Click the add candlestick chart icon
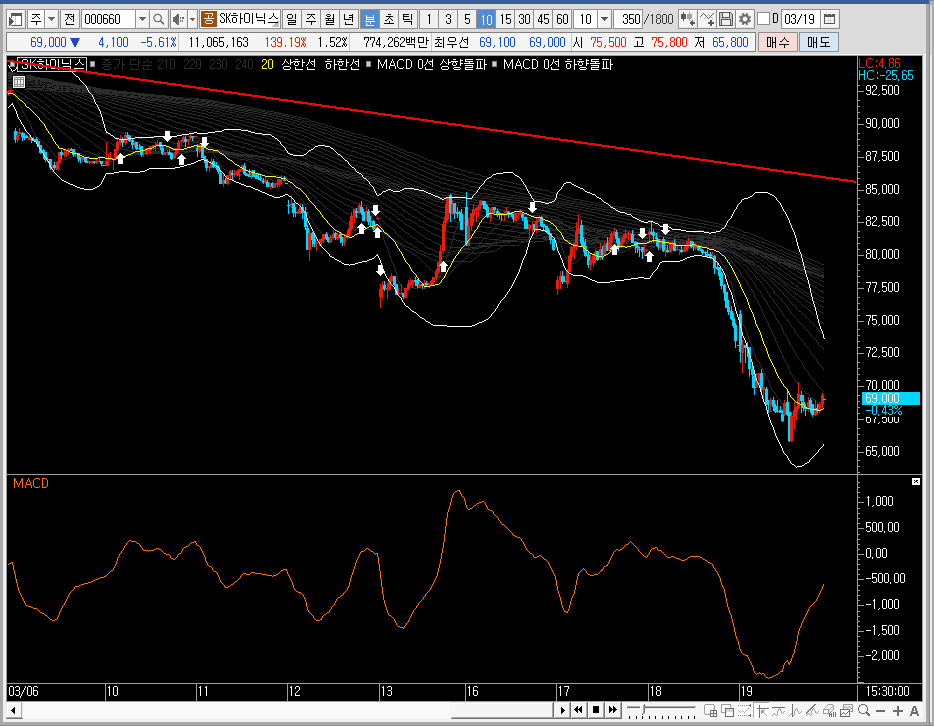This screenshot has width=934, height=726. (687, 20)
